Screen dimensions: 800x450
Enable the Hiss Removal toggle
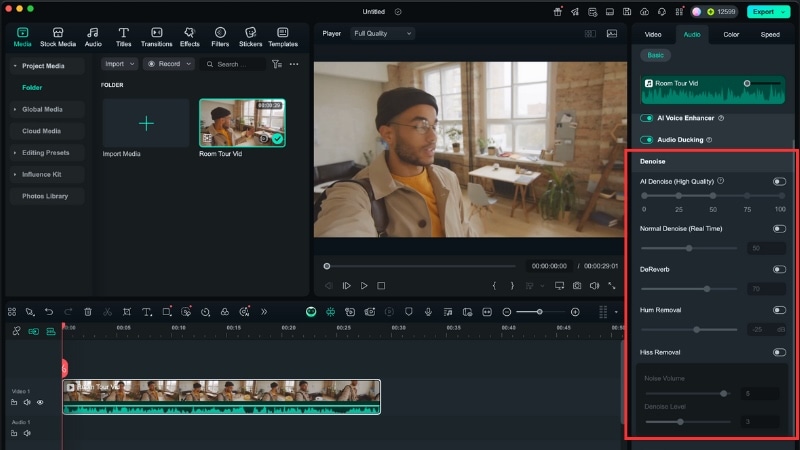tap(779, 352)
